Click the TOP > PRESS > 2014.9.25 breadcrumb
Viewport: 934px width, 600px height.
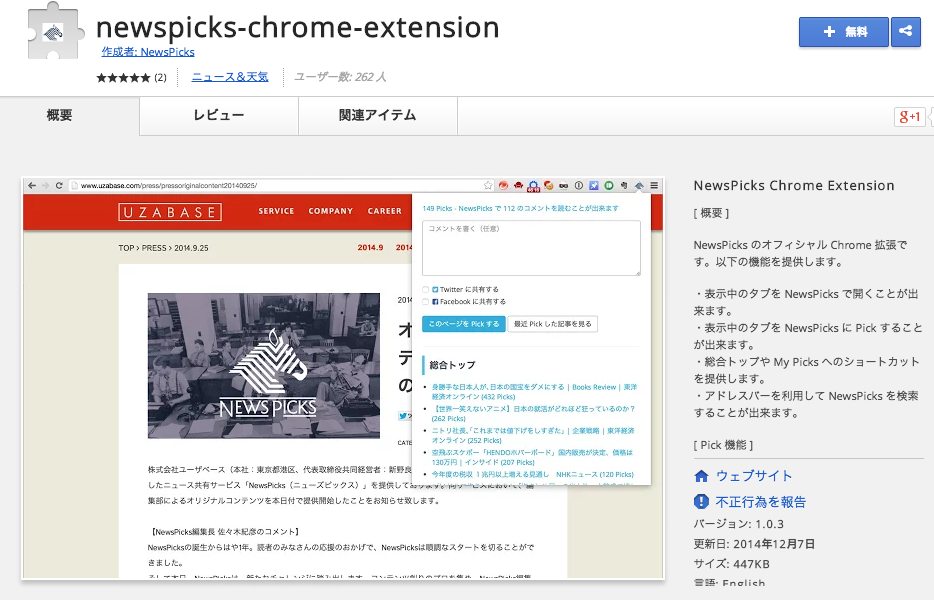pyautogui.click(x=163, y=248)
